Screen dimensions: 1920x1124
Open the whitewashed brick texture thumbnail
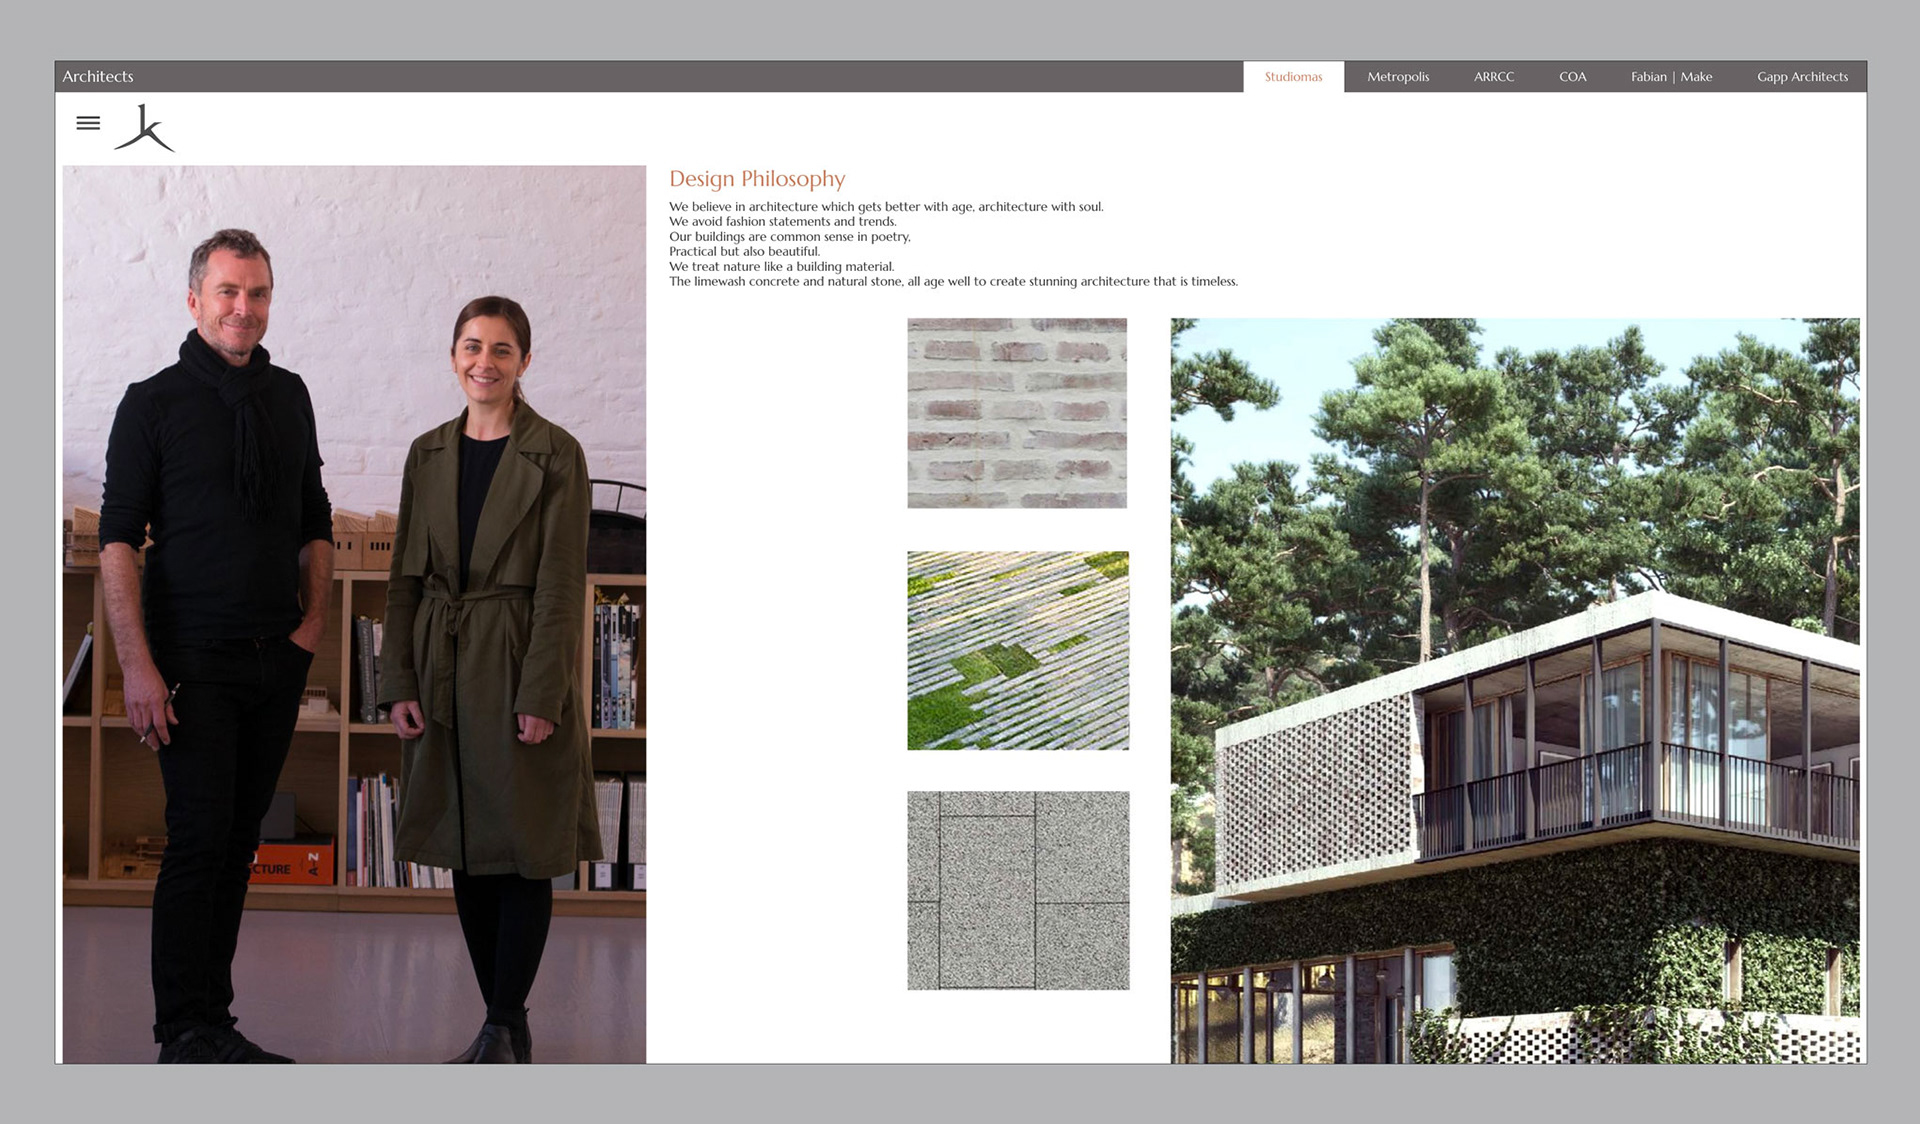pyautogui.click(x=1017, y=413)
